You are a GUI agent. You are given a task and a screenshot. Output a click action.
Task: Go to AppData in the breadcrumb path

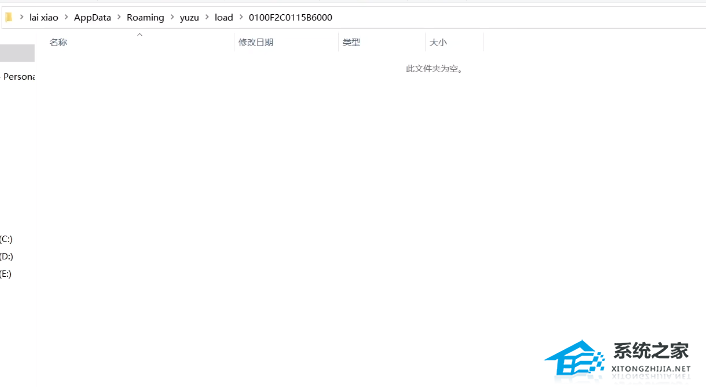(92, 18)
